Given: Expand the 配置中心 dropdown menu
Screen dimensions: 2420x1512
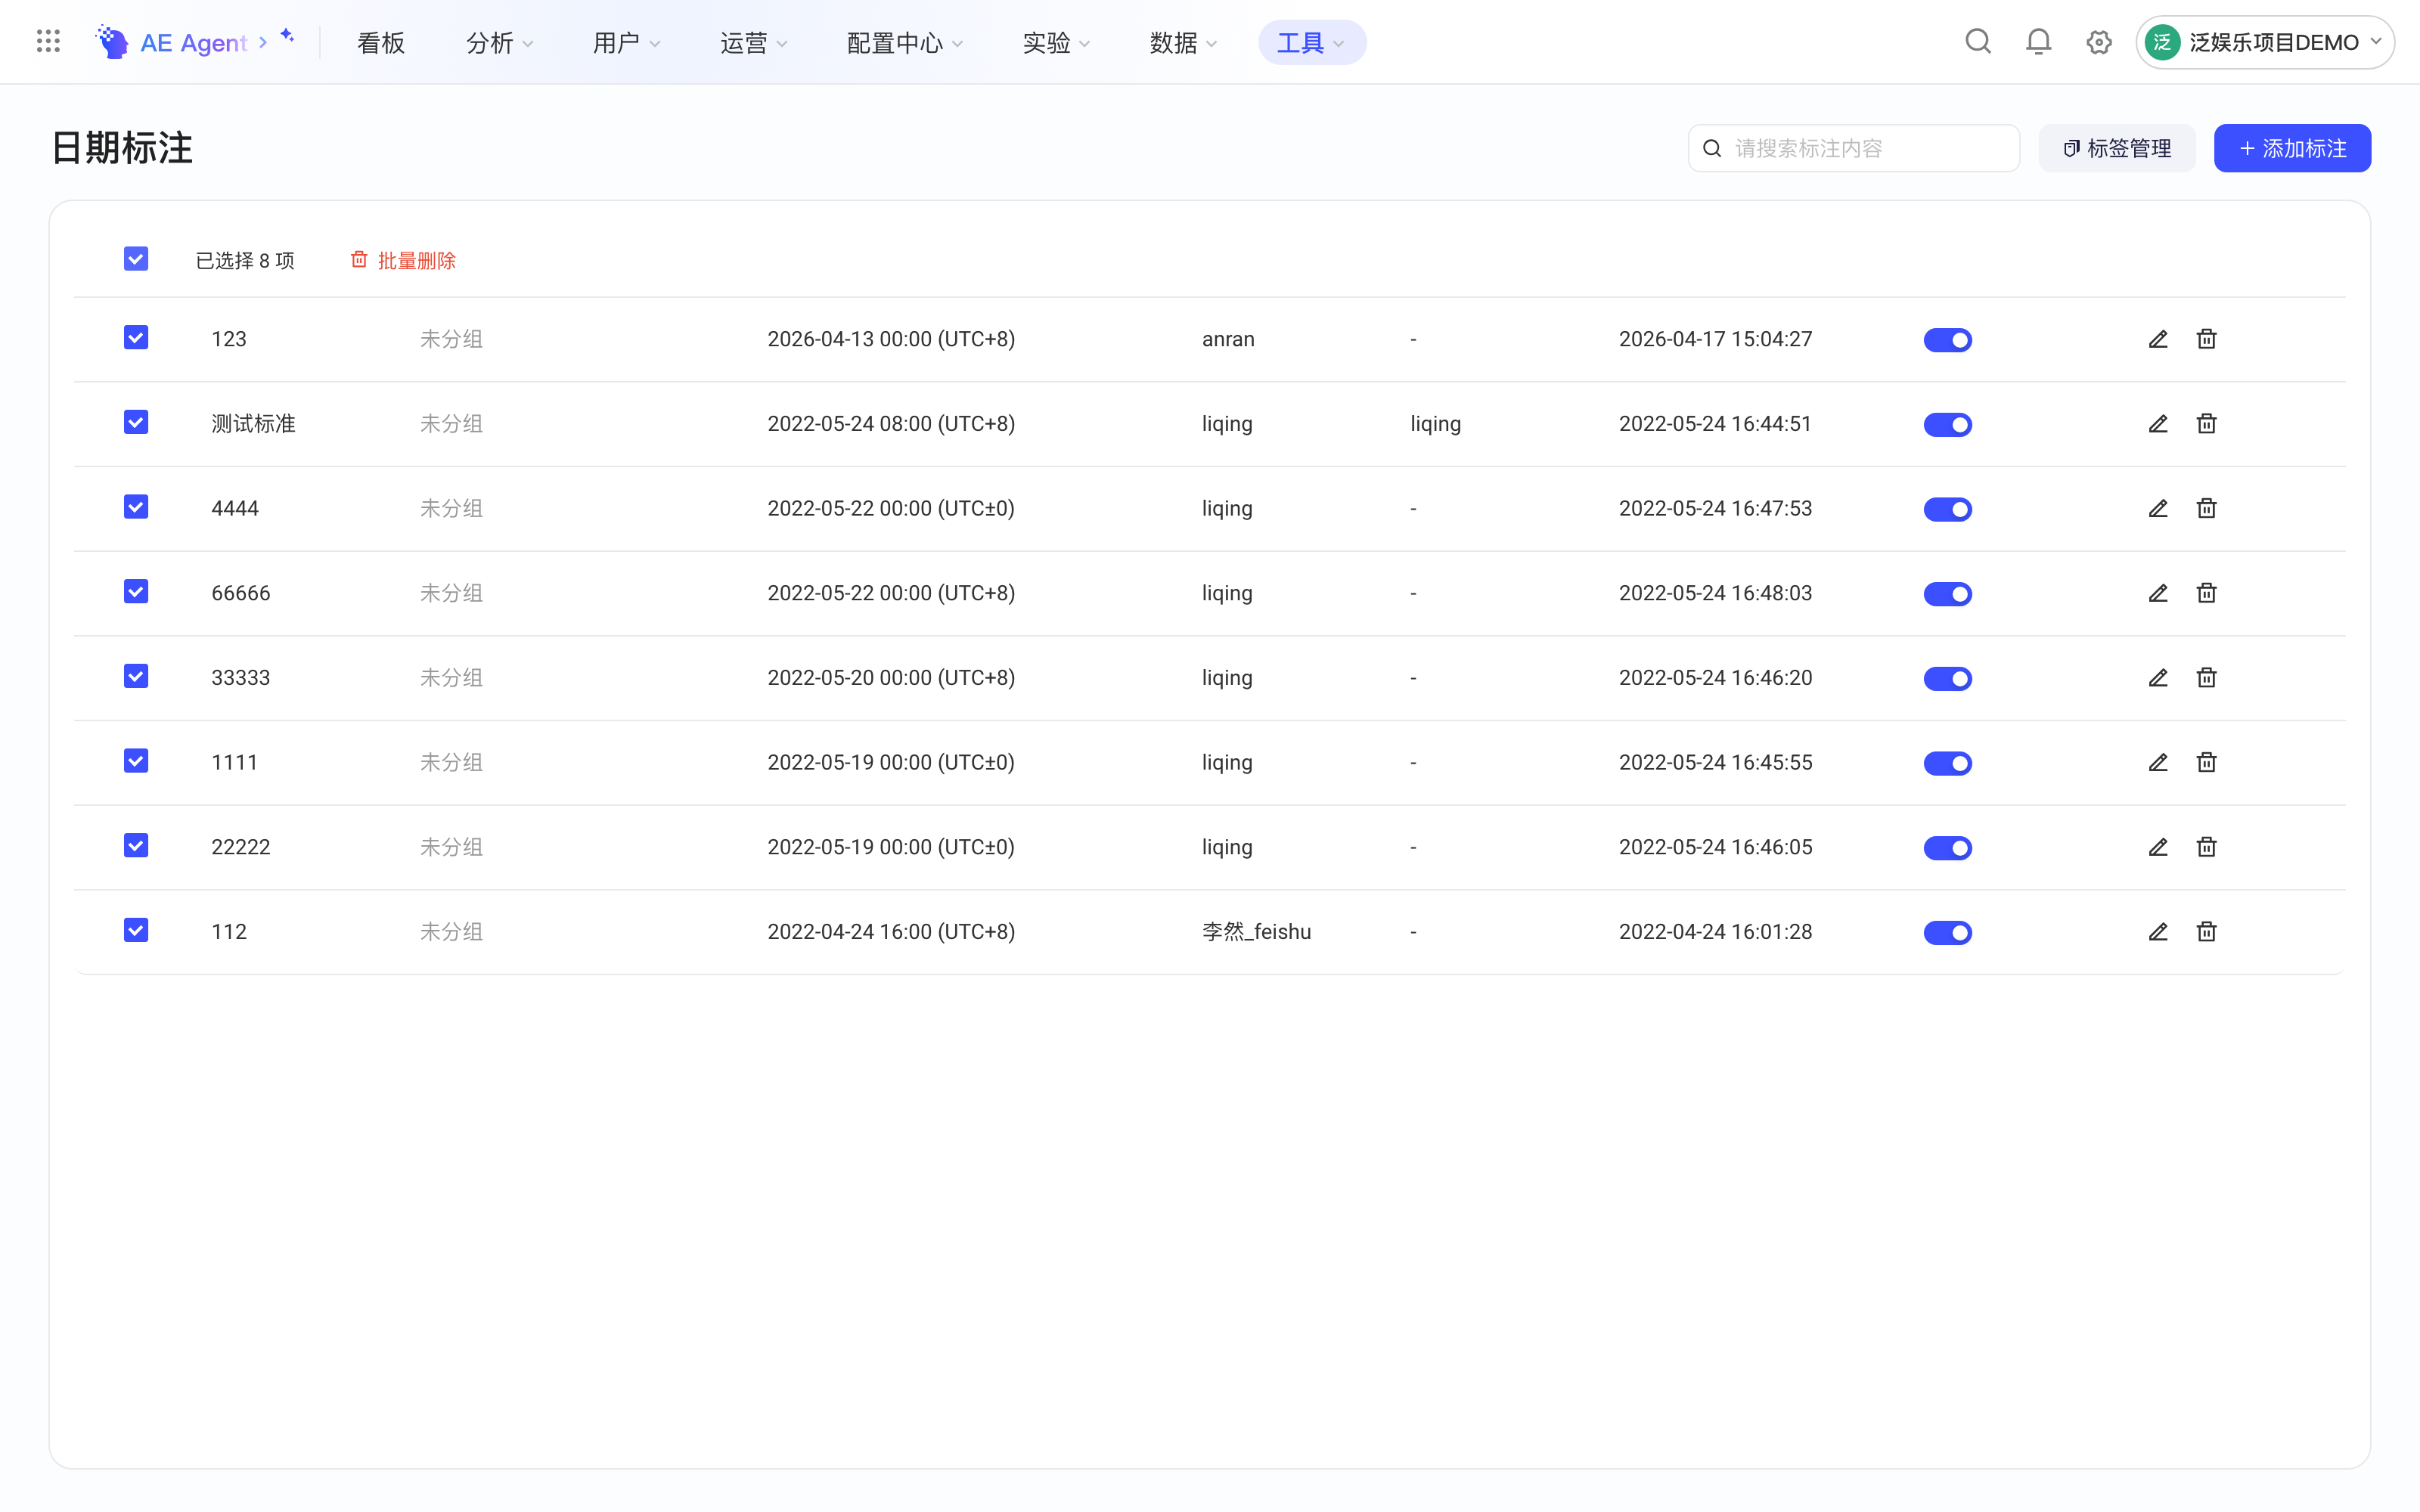Looking at the screenshot, I should pos(904,43).
